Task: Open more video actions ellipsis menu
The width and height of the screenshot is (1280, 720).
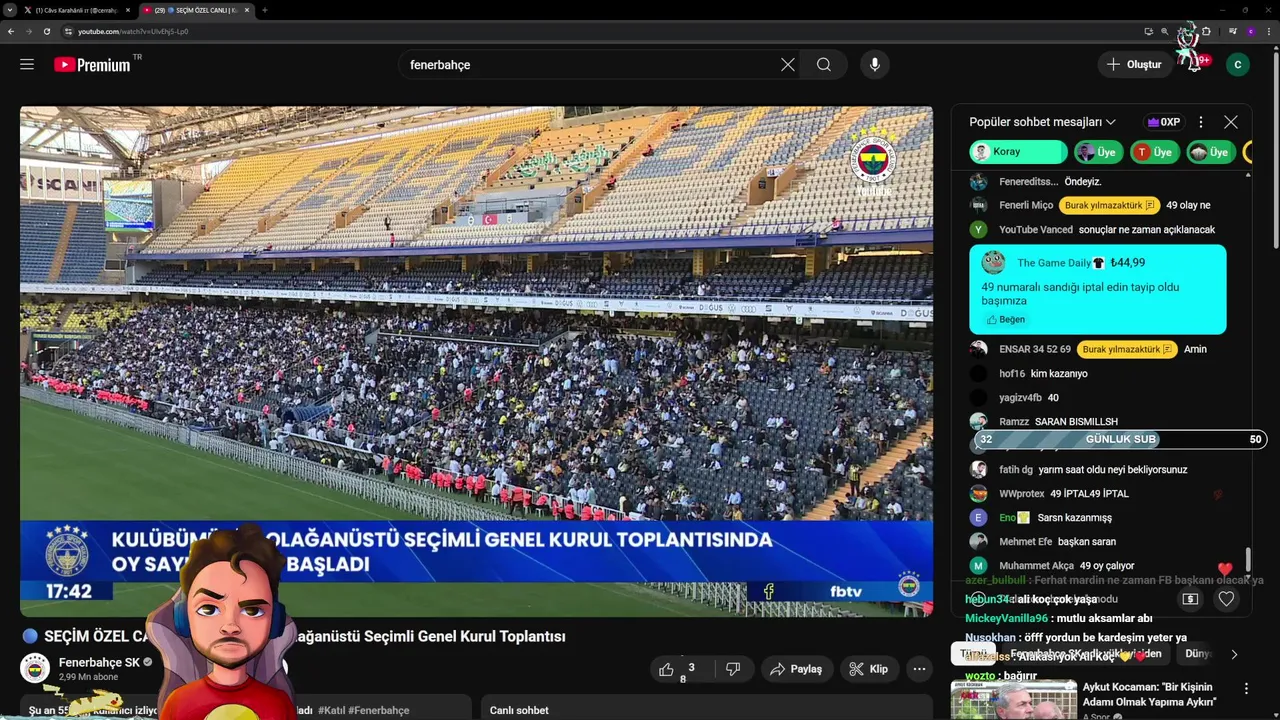Action: 919,669
